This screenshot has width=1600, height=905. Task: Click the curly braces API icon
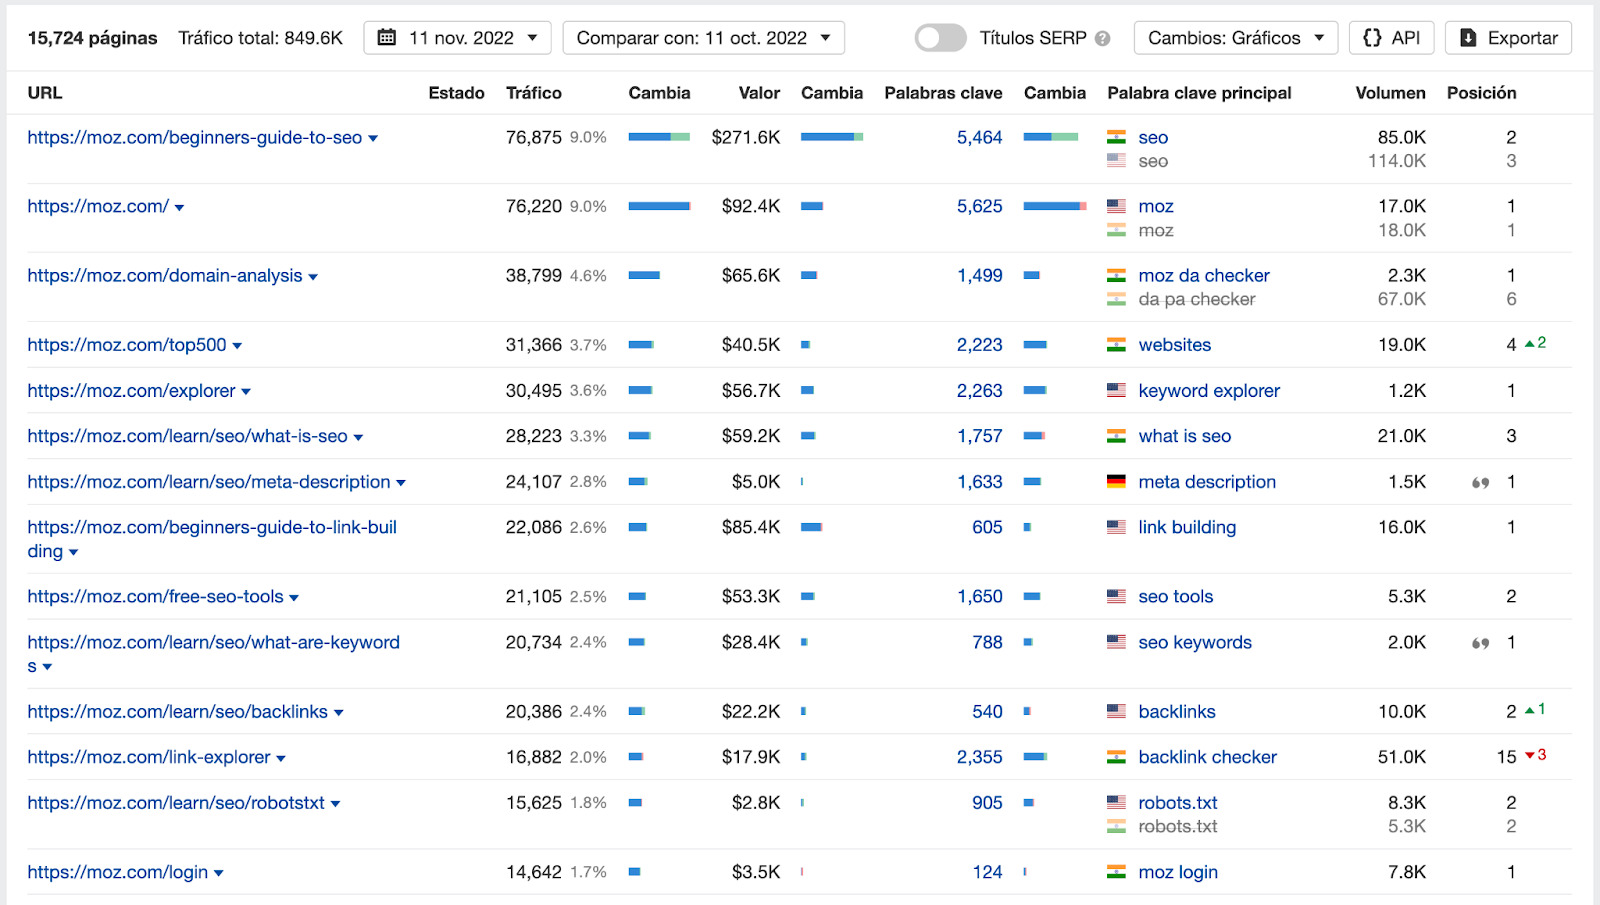click(x=1372, y=38)
